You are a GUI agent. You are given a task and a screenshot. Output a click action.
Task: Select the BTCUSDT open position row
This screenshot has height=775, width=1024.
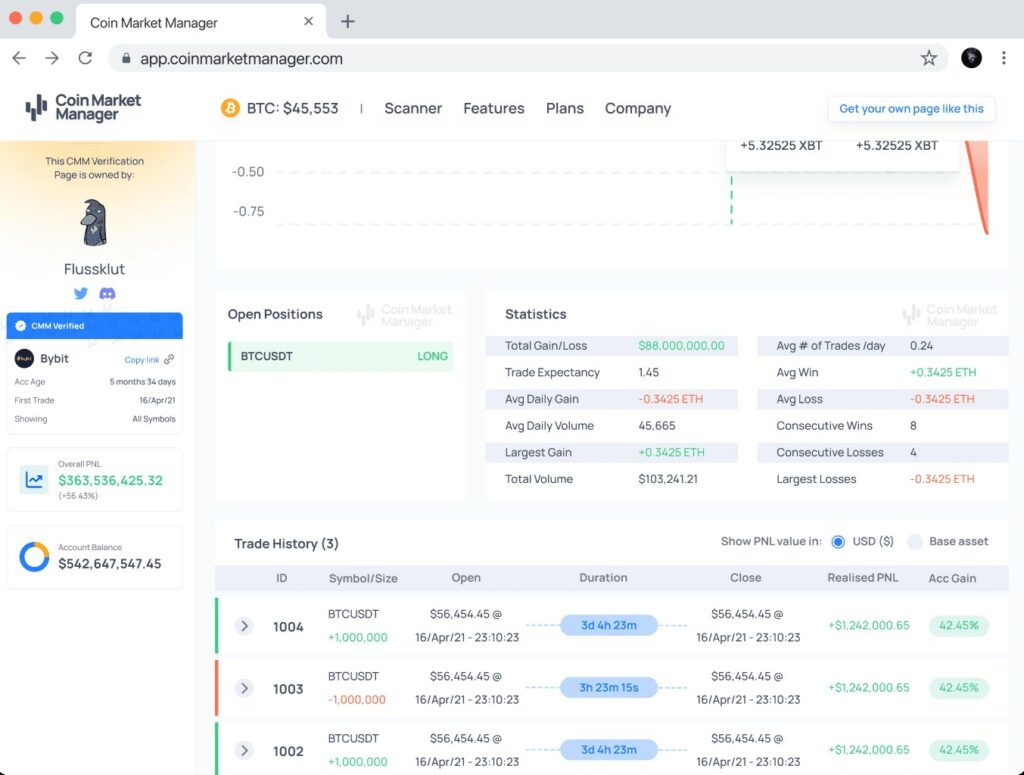pos(341,356)
